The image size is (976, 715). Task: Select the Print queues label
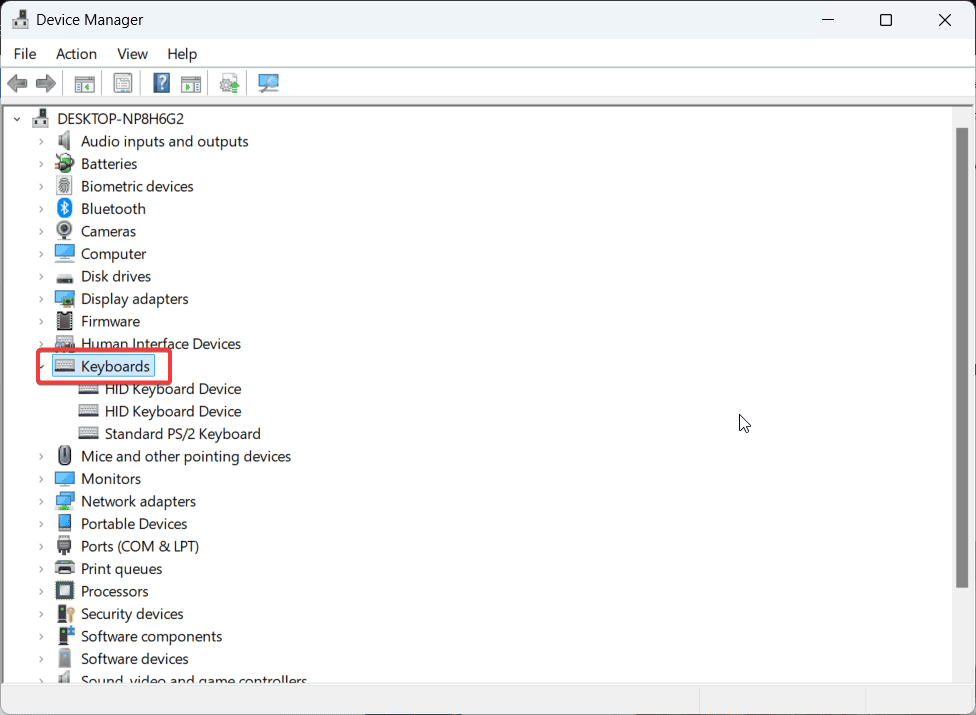click(121, 569)
